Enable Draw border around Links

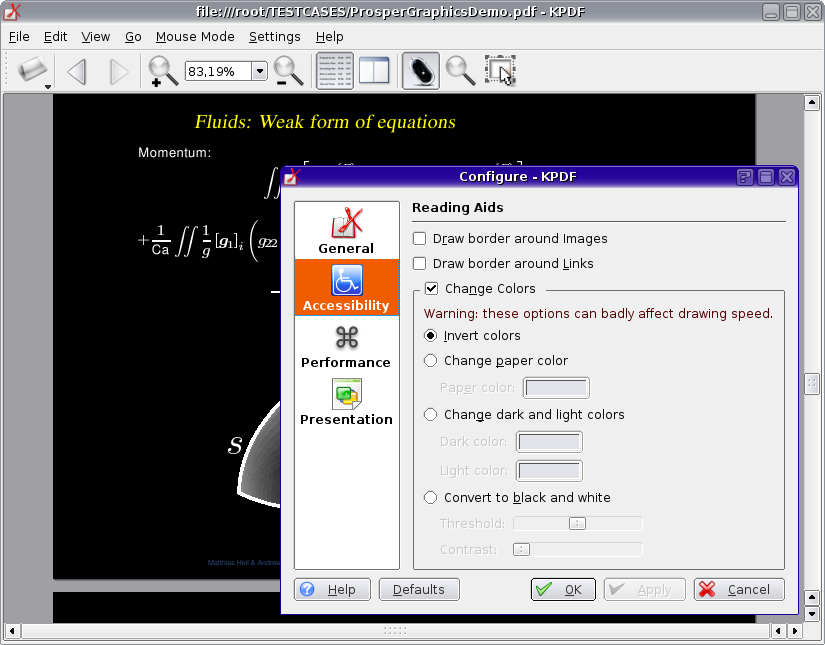419,264
